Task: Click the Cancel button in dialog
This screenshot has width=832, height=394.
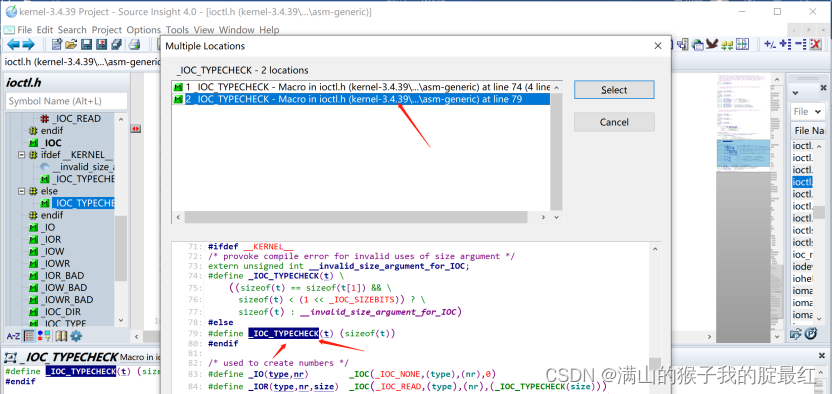Action: (x=614, y=122)
